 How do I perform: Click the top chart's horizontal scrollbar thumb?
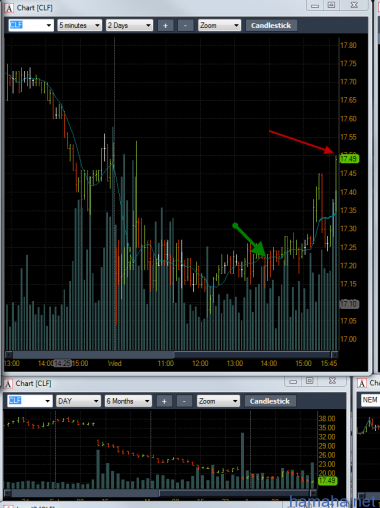[x=93, y=355]
